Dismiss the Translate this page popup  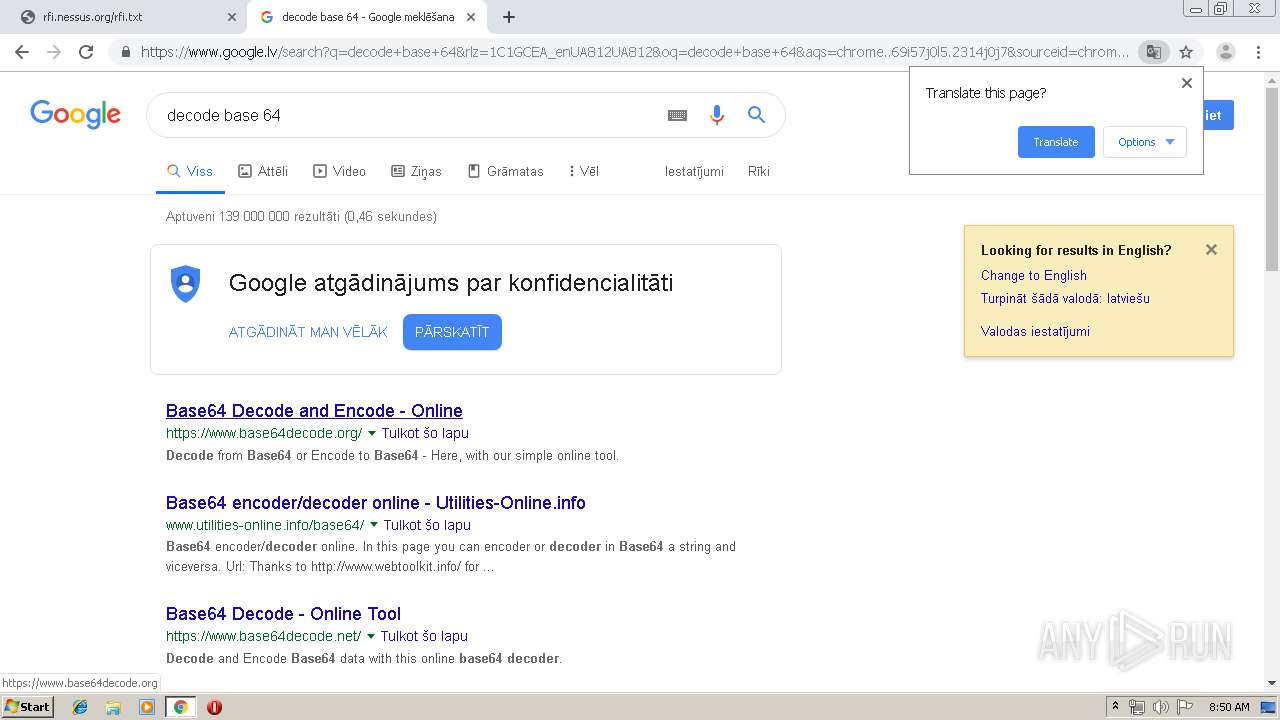click(1187, 83)
